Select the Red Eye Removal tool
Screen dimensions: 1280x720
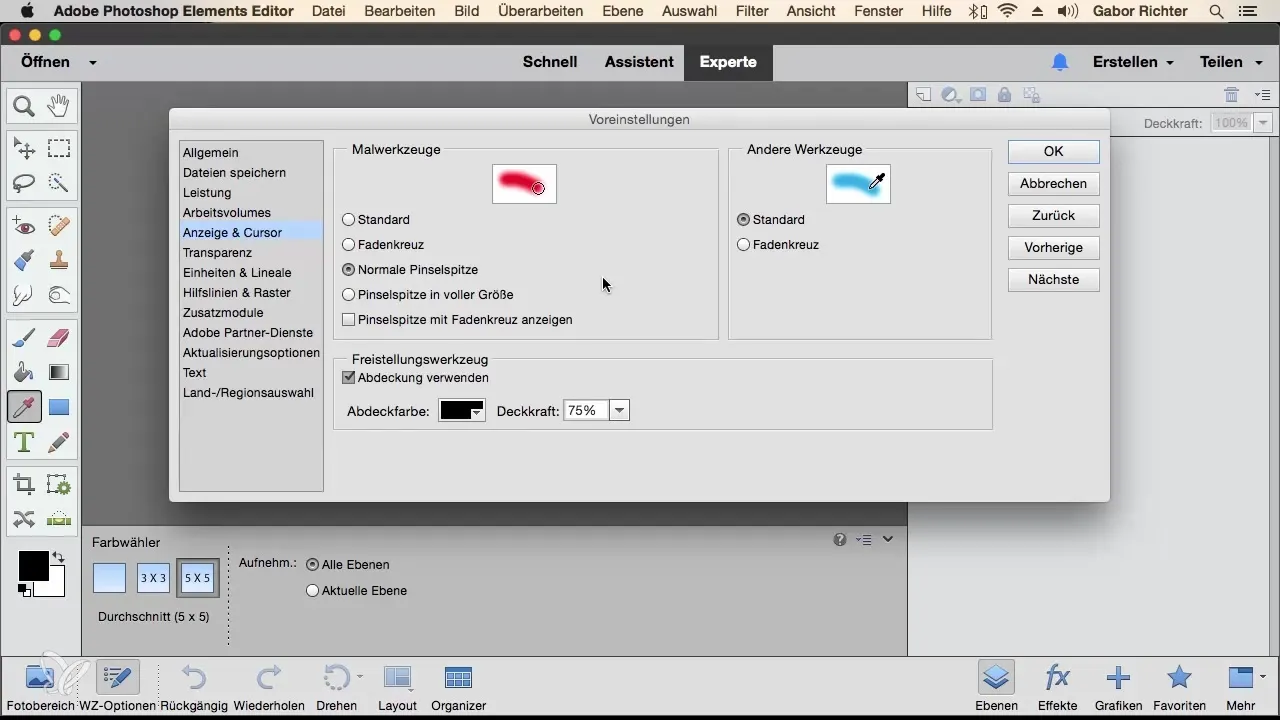24,227
